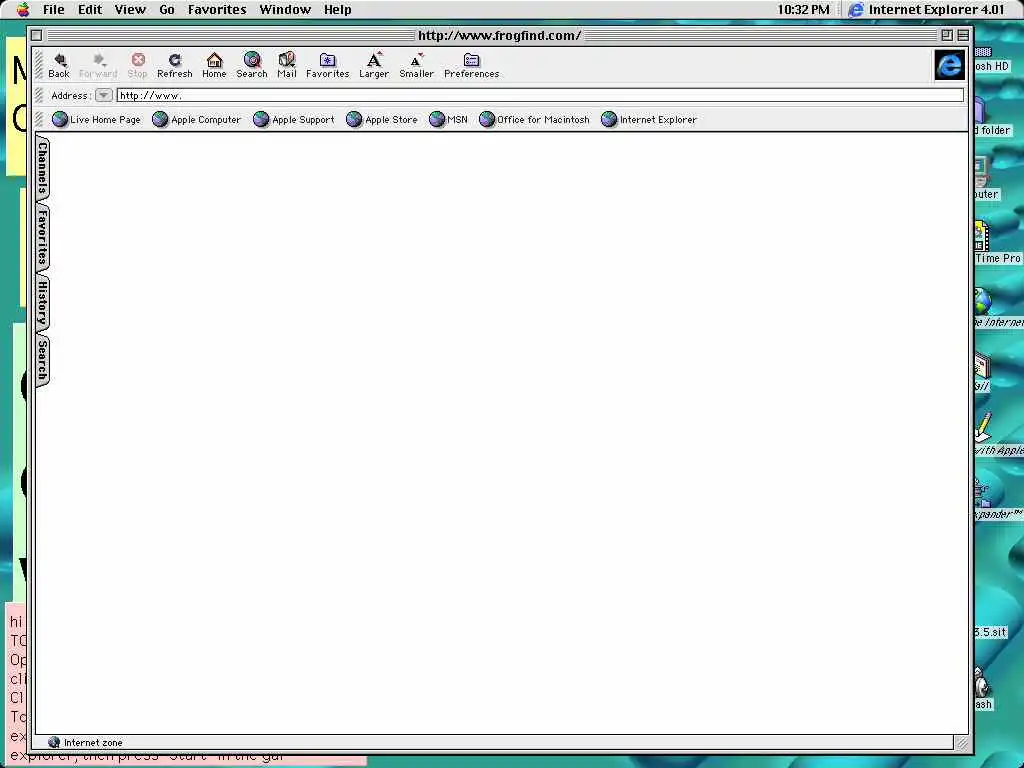Image resolution: width=1024 pixels, height=768 pixels.
Task: Open the Internet Explorer 4.01 application menu
Action: [926, 9]
